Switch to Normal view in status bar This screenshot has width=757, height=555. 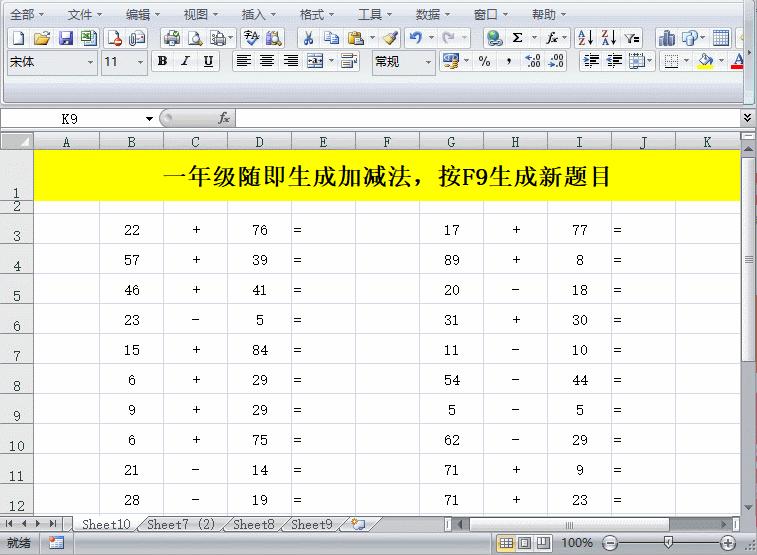[506, 543]
